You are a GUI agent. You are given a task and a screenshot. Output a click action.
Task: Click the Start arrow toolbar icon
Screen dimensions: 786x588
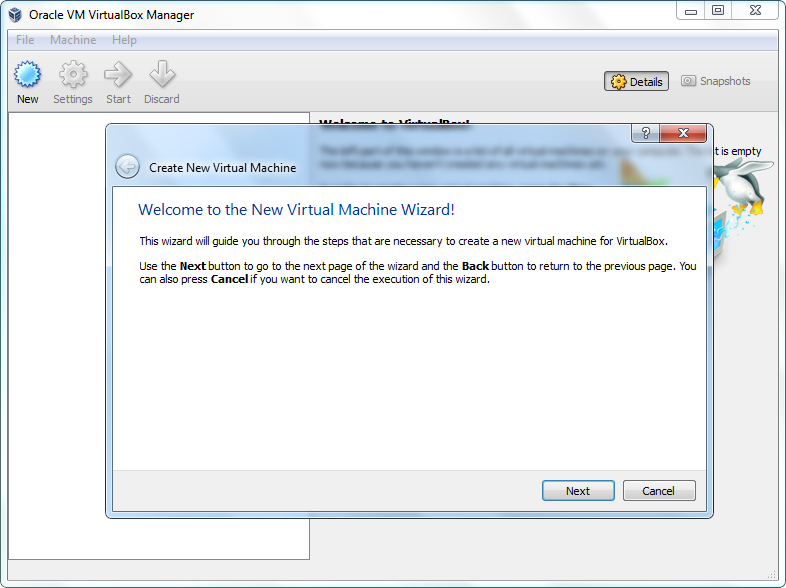[x=118, y=75]
